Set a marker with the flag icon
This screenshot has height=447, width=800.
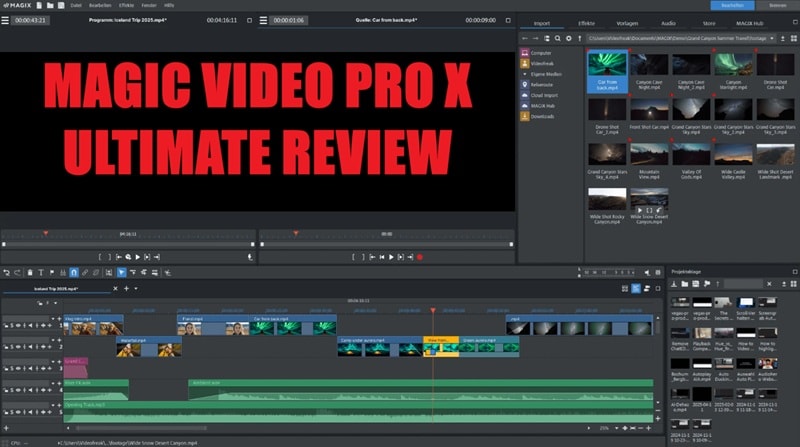[x=52, y=272]
